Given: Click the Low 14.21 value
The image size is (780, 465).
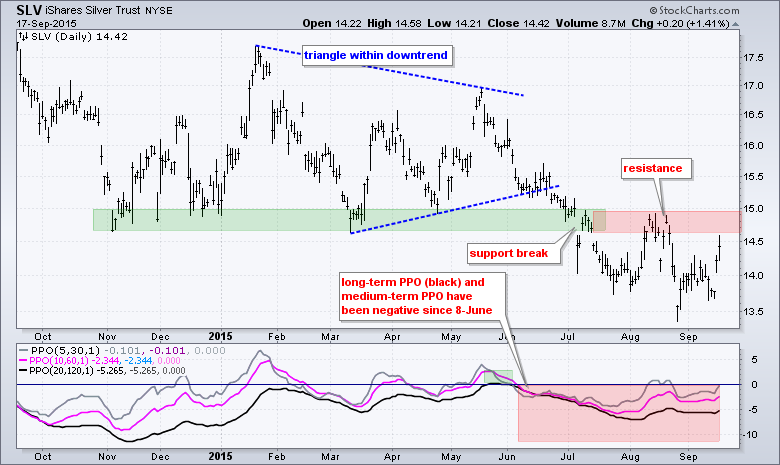Looking at the screenshot, I should (454, 23).
